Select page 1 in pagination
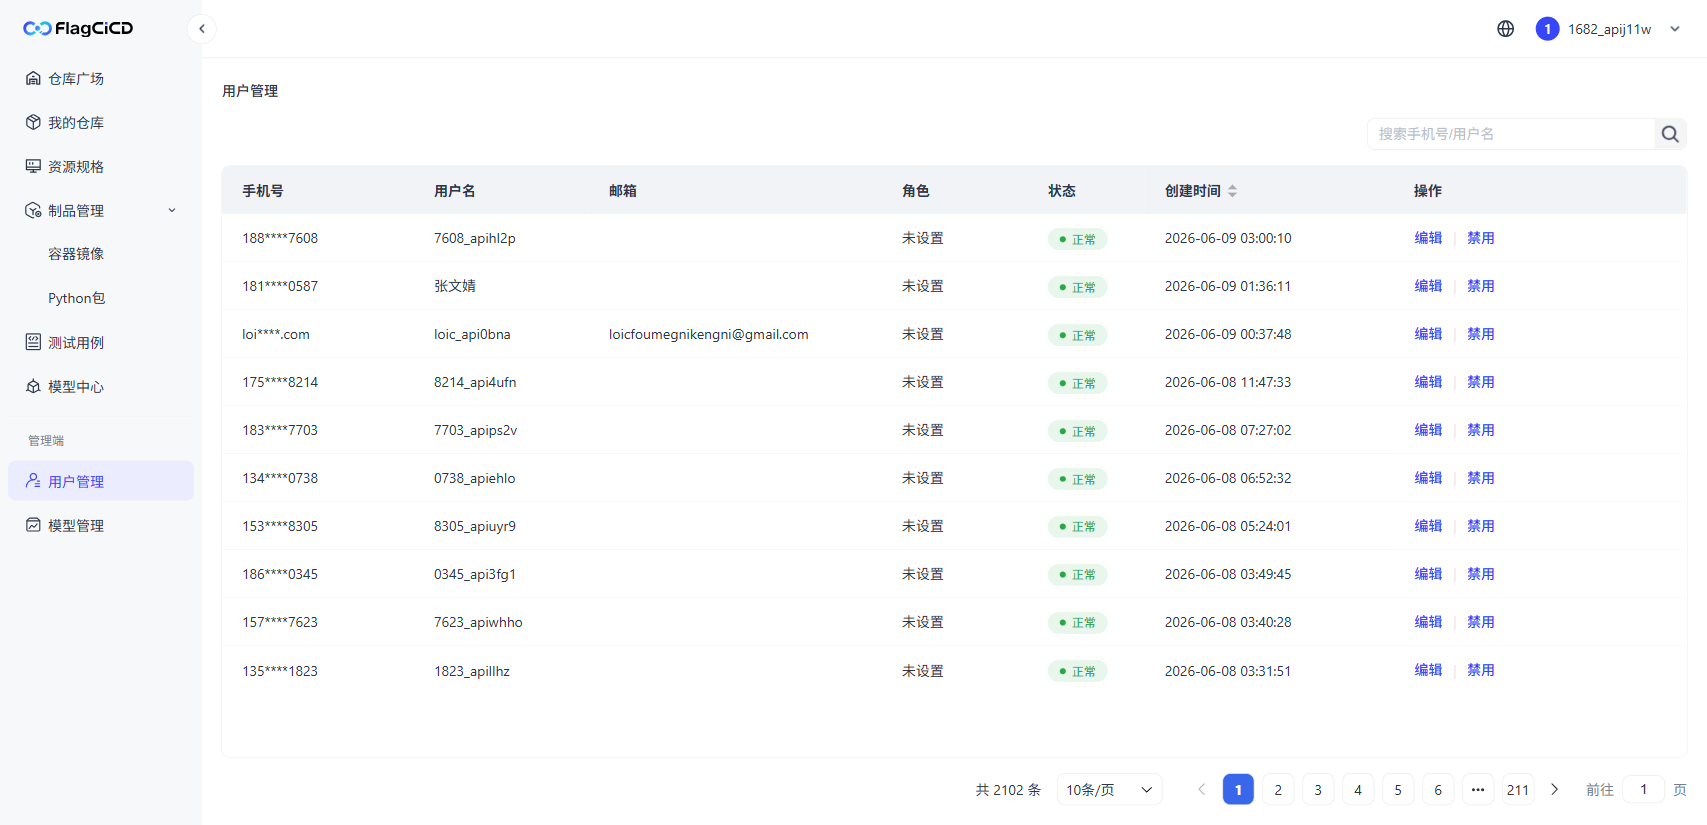Screen dimensions: 1707x825 pyautogui.click(x=1238, y=790)
